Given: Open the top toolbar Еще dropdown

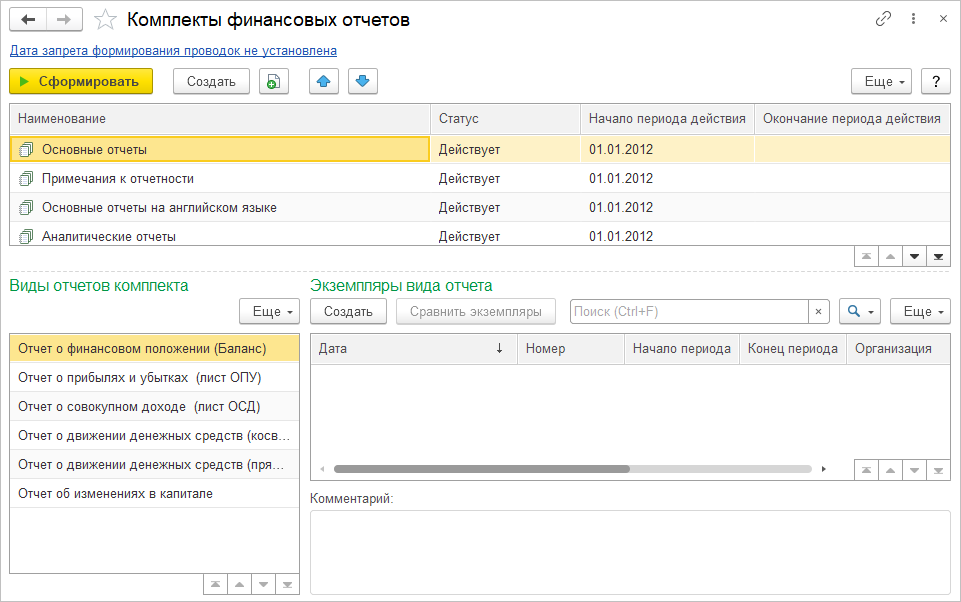Looking at the screenshot, I should click(881, 82).
